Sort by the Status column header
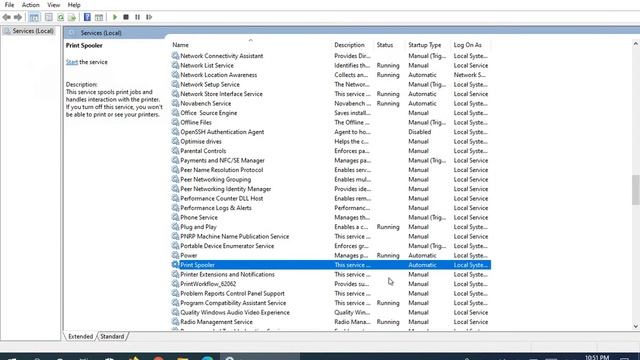The height and width of the screenshot is (360, 640). coord(385,45)
